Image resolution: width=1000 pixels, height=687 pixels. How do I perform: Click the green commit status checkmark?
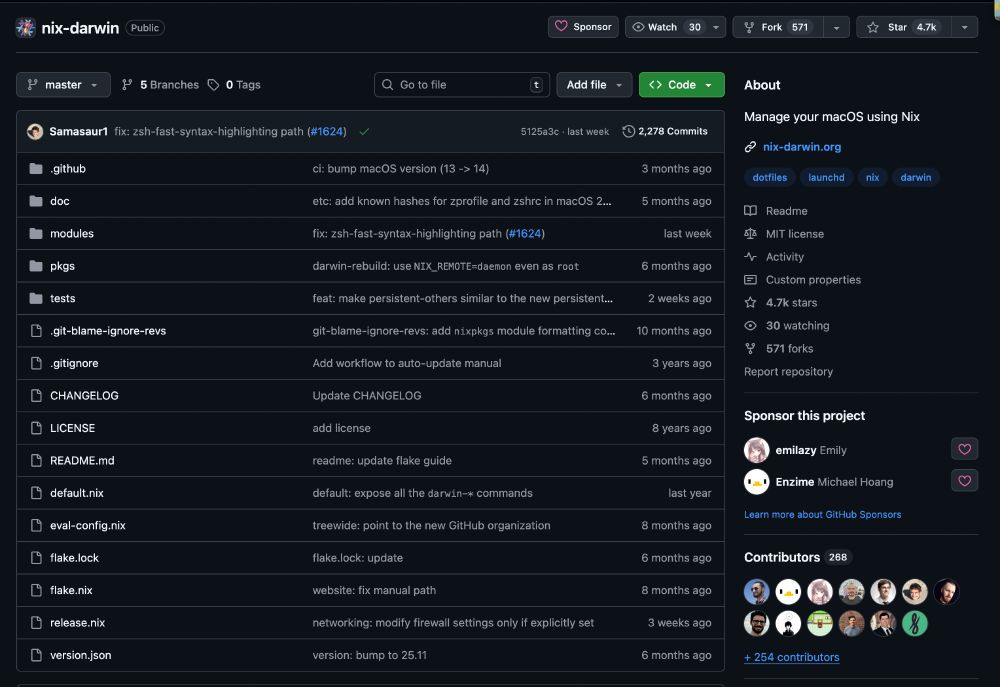pos(364,131)
